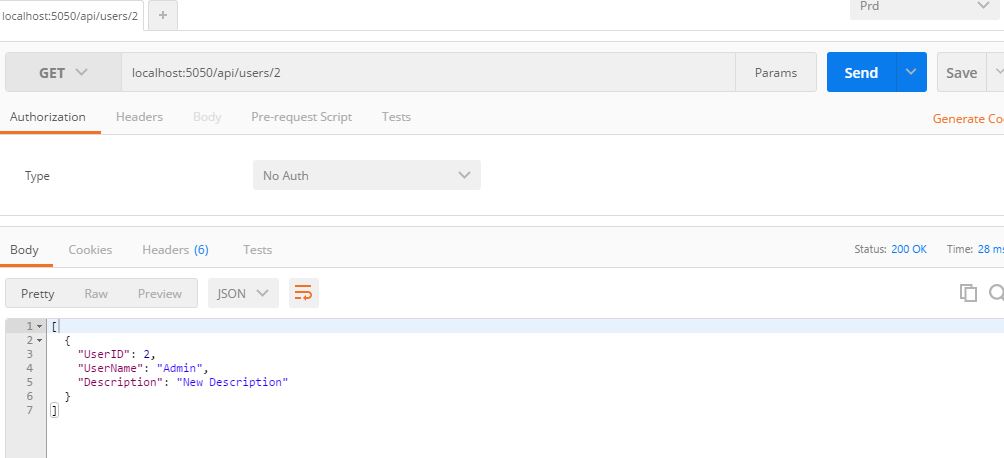This screenshot has height=458, width=1004.
Task: Click the Send button
Action: click(861, 73)
